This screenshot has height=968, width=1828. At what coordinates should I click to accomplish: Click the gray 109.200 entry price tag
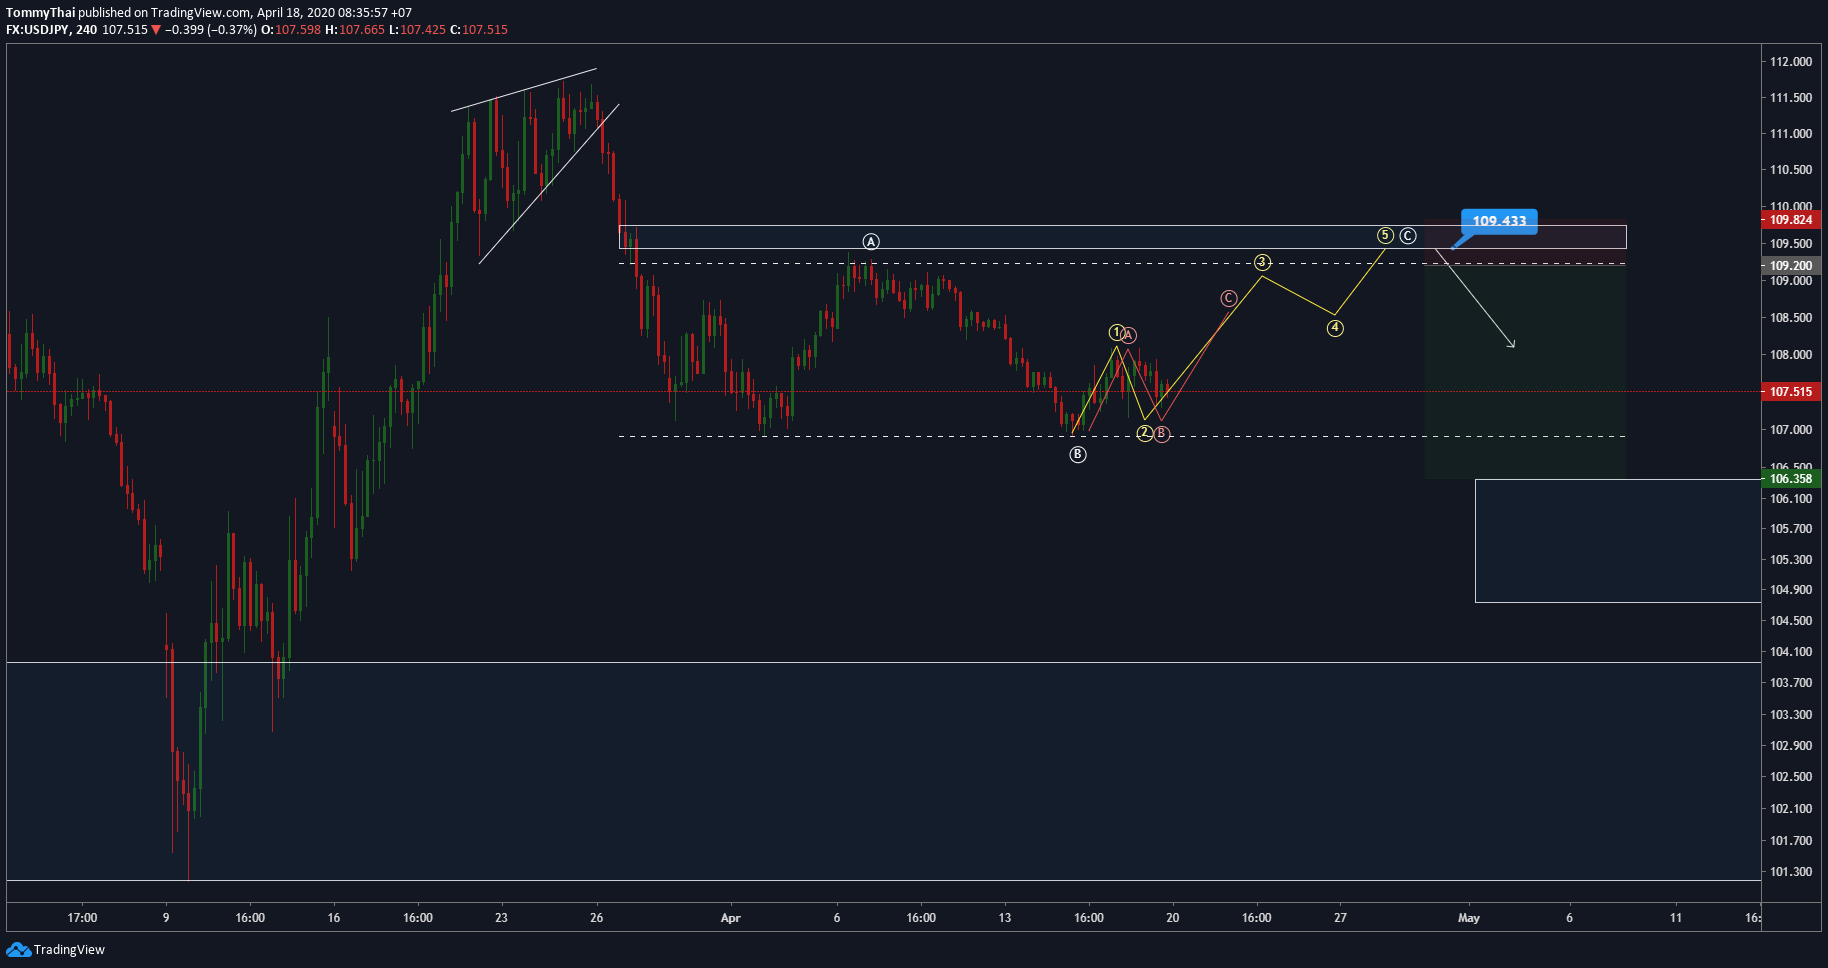click(1790, 266)
